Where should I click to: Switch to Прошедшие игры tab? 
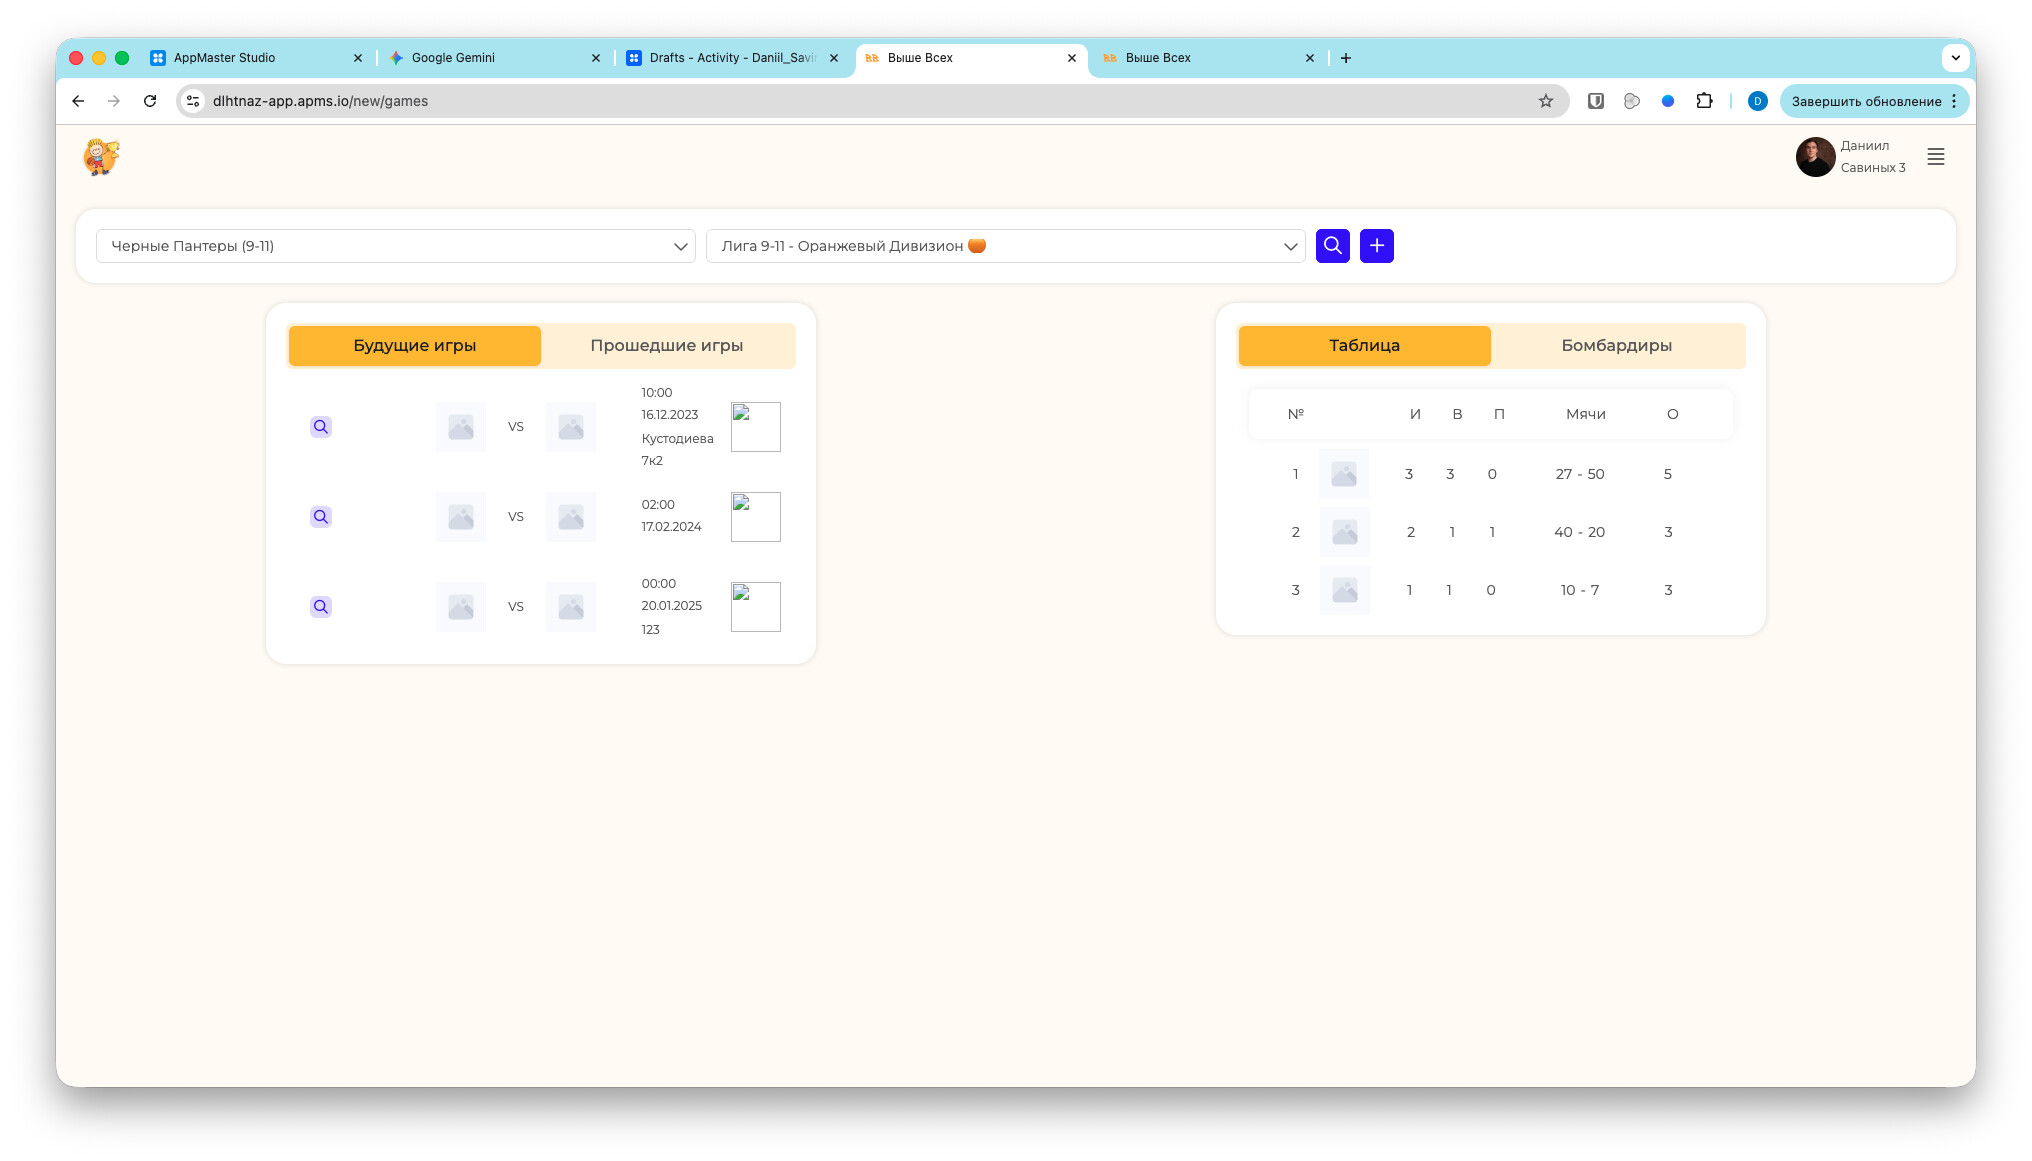pos(666,346)
